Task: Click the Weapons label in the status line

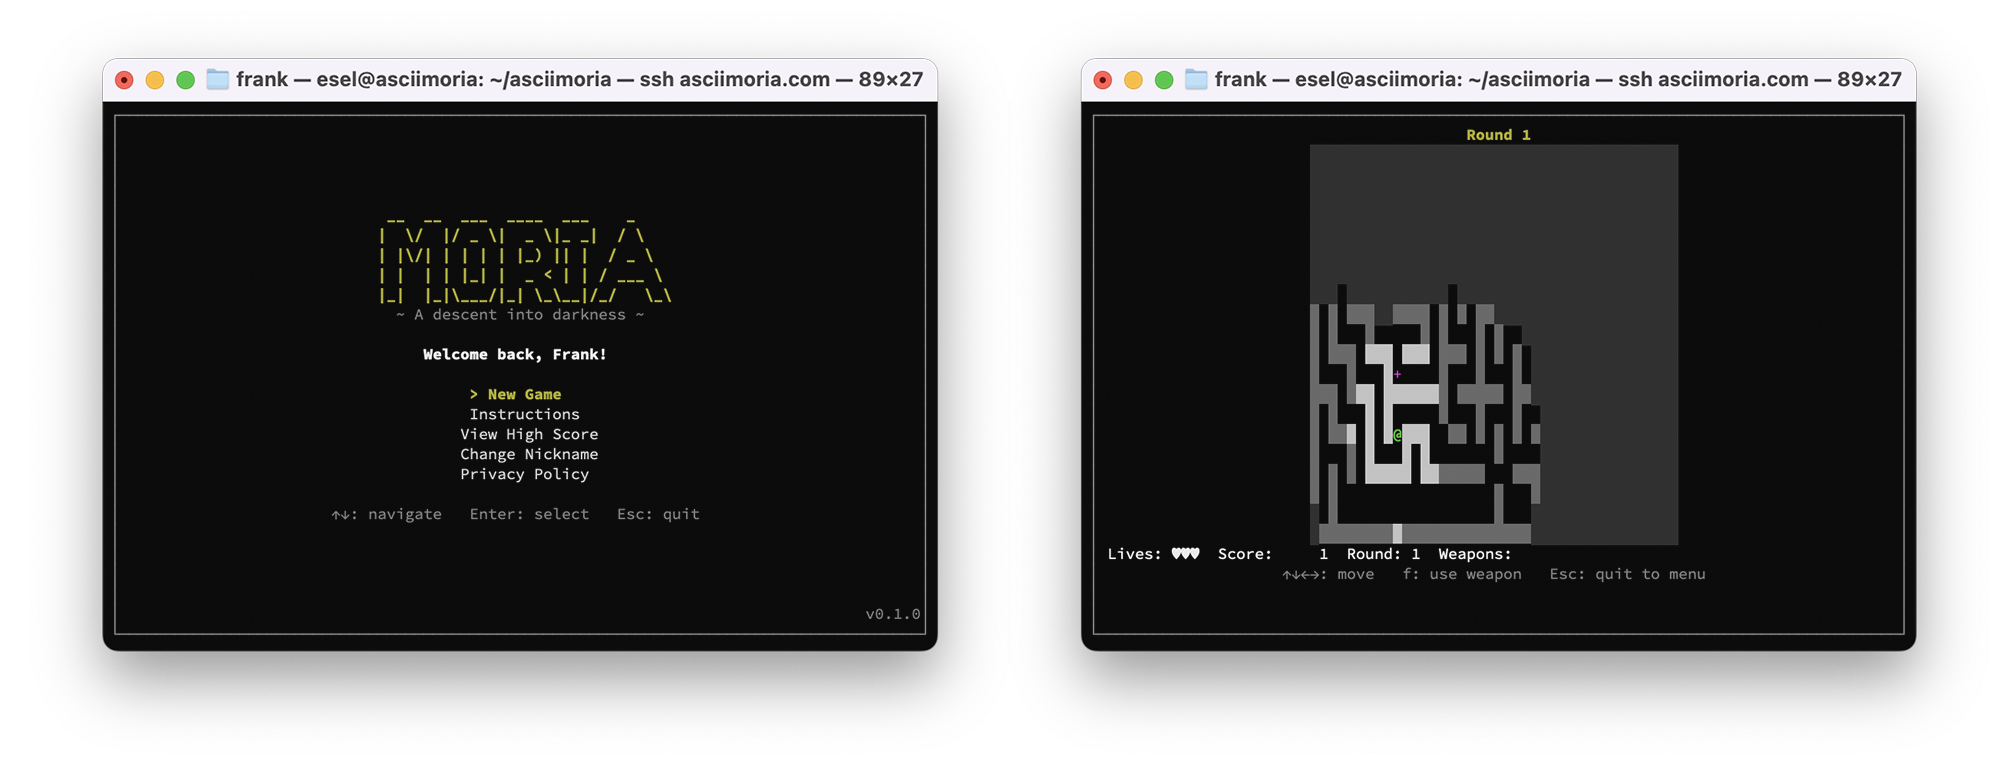Action: pos(1474,554)
